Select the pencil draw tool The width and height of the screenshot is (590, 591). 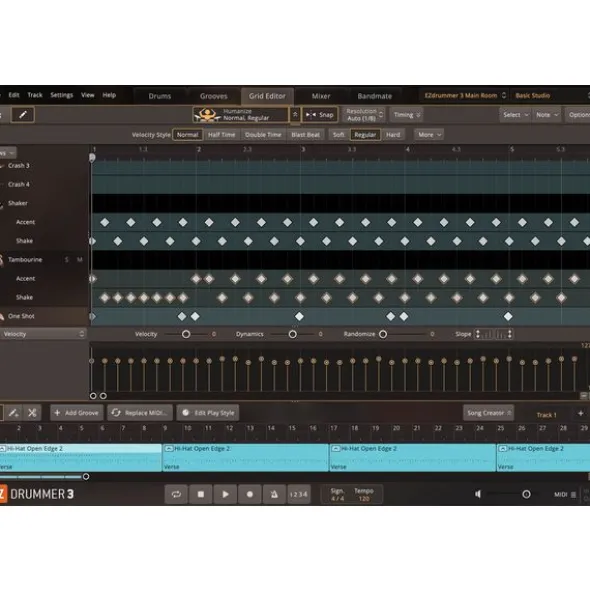click(23, 115)
